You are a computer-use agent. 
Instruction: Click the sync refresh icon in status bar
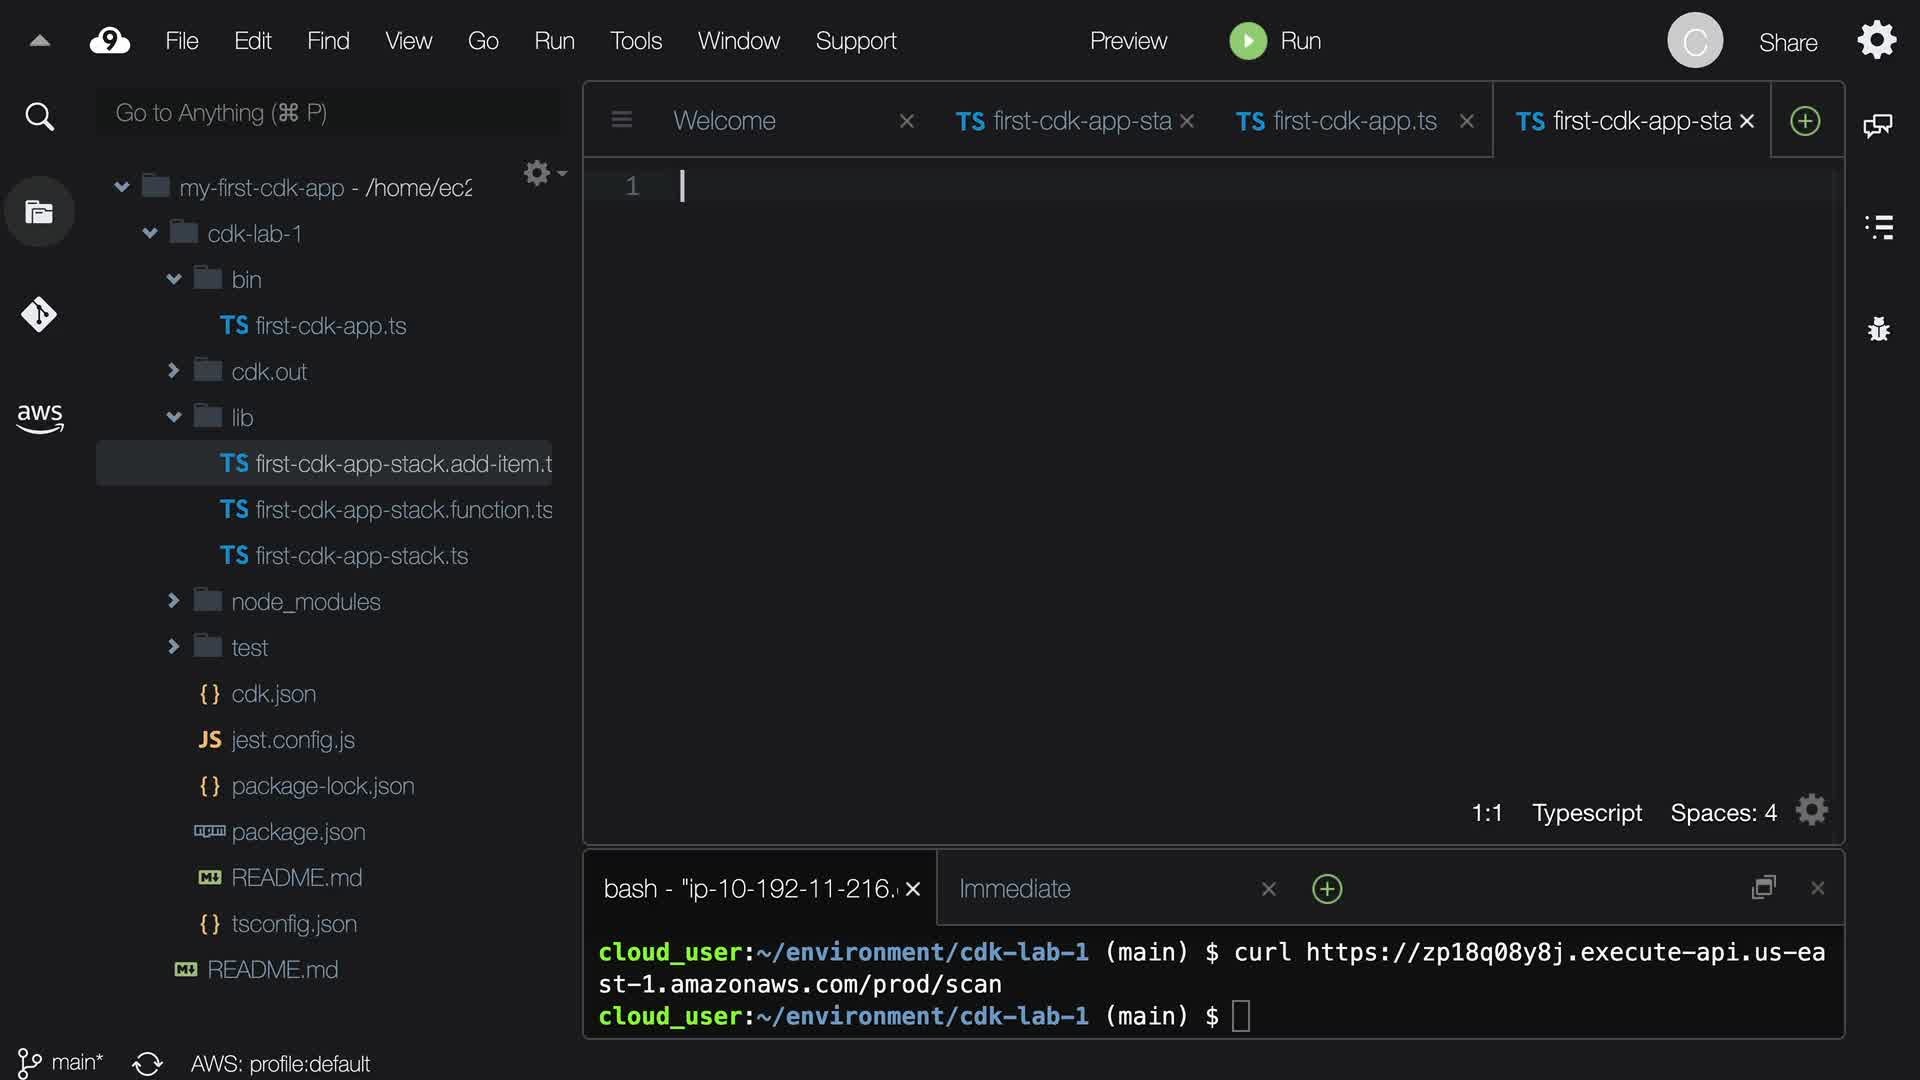click(x=147, y=1063)
